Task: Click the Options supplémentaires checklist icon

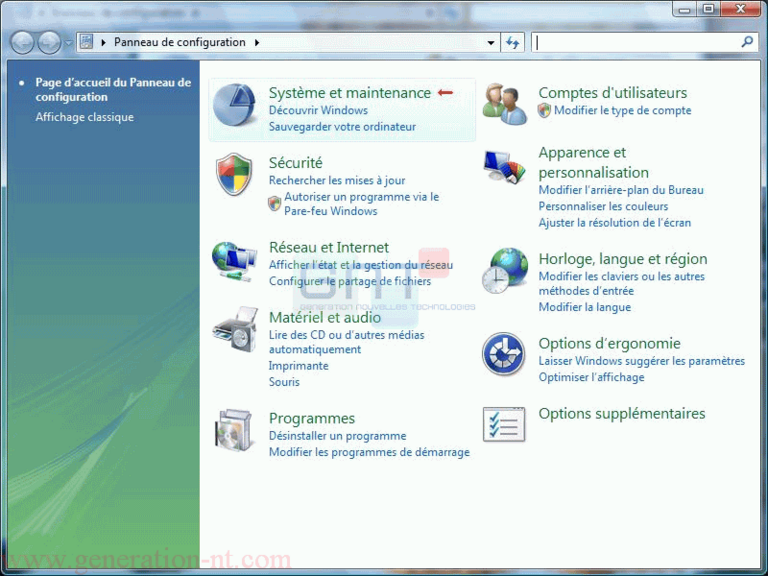Action: 504,425
